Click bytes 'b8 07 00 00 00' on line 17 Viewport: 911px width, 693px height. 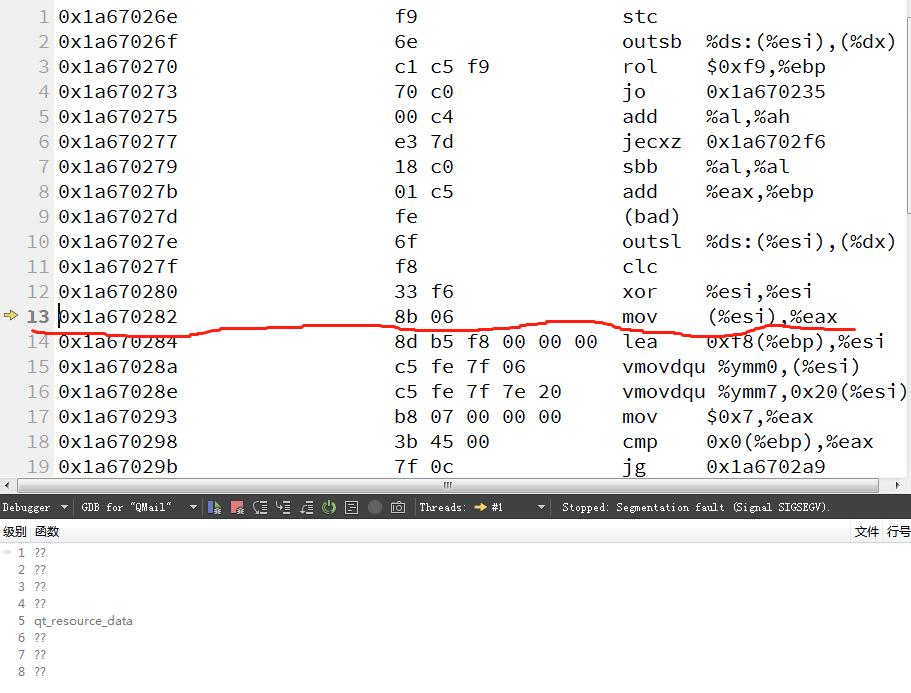point(478,416)
